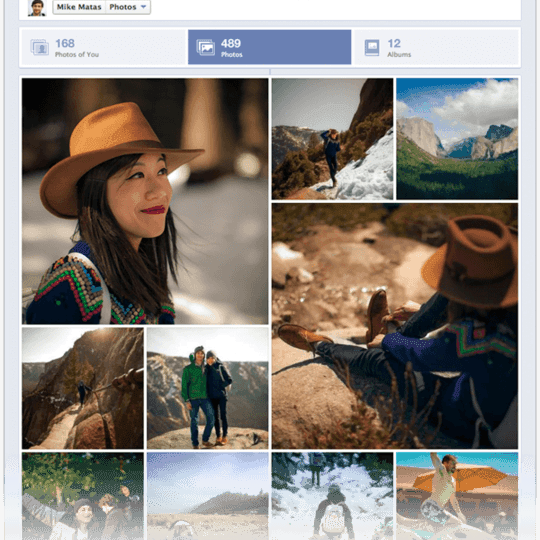Screen dimensions: 540x540
Task: Open photo of person sitting on rock
Action: [x=395, y=326]
